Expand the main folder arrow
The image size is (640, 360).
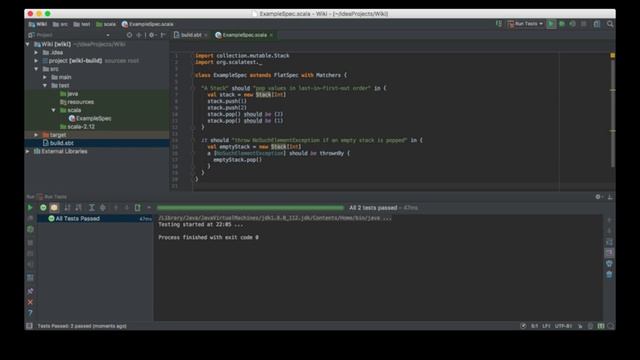(x=45, y=77)
